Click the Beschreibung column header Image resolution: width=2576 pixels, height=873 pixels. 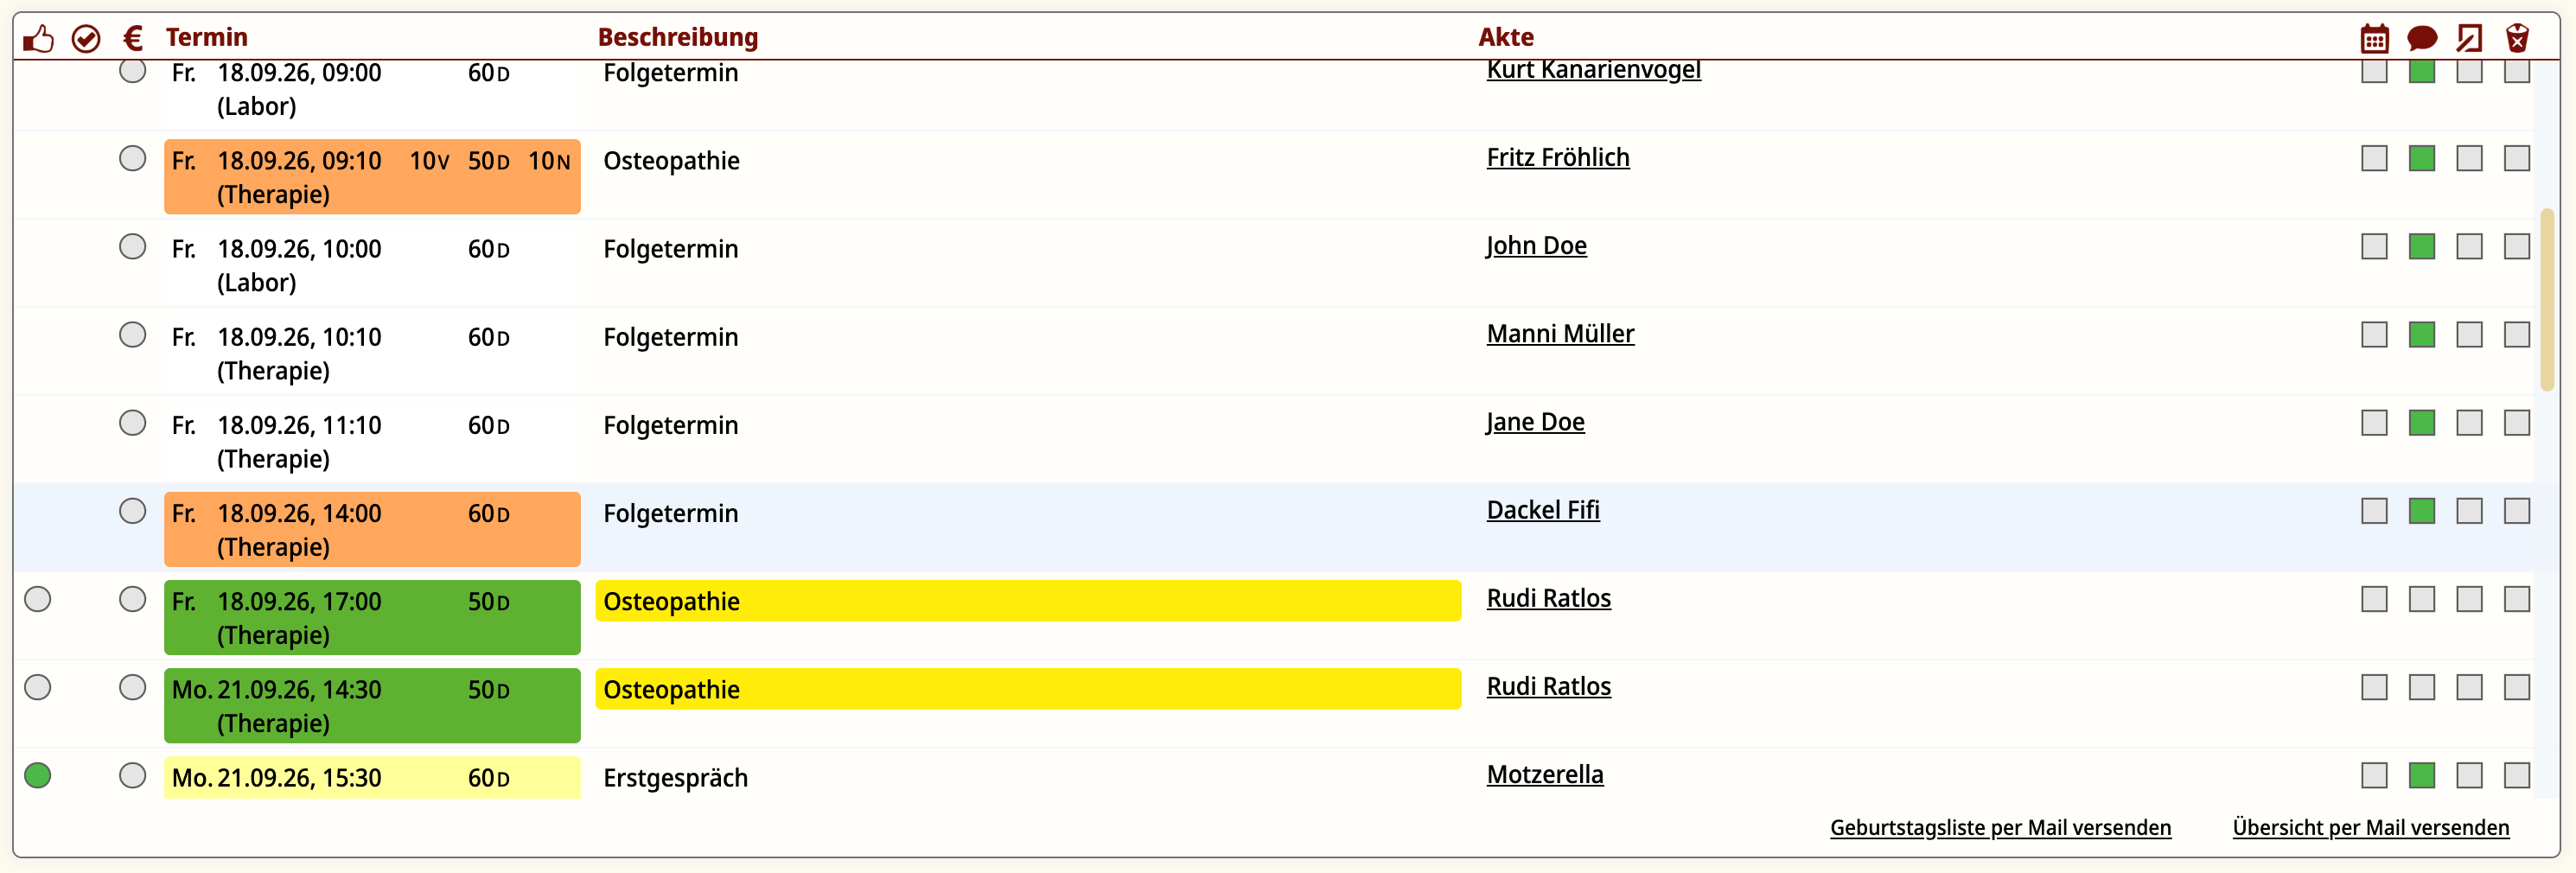(678, 37)
